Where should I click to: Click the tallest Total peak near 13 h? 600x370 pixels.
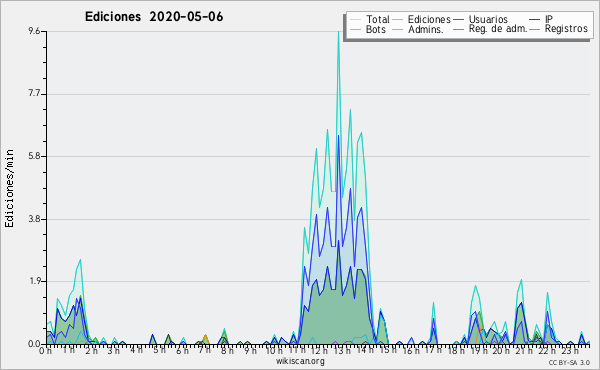[338, 33]
